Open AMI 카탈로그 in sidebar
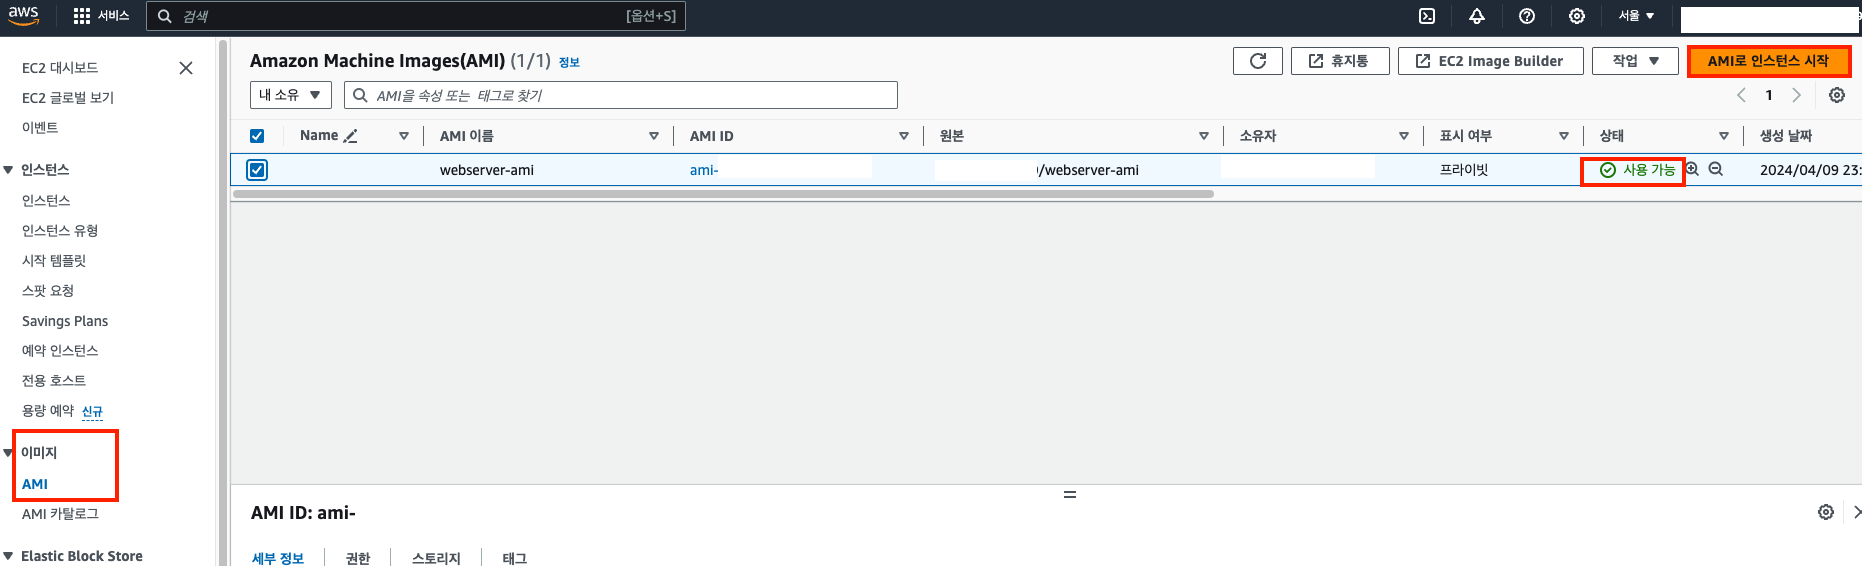Screen dimensions: 1862x566 click(x=60, y=514)
